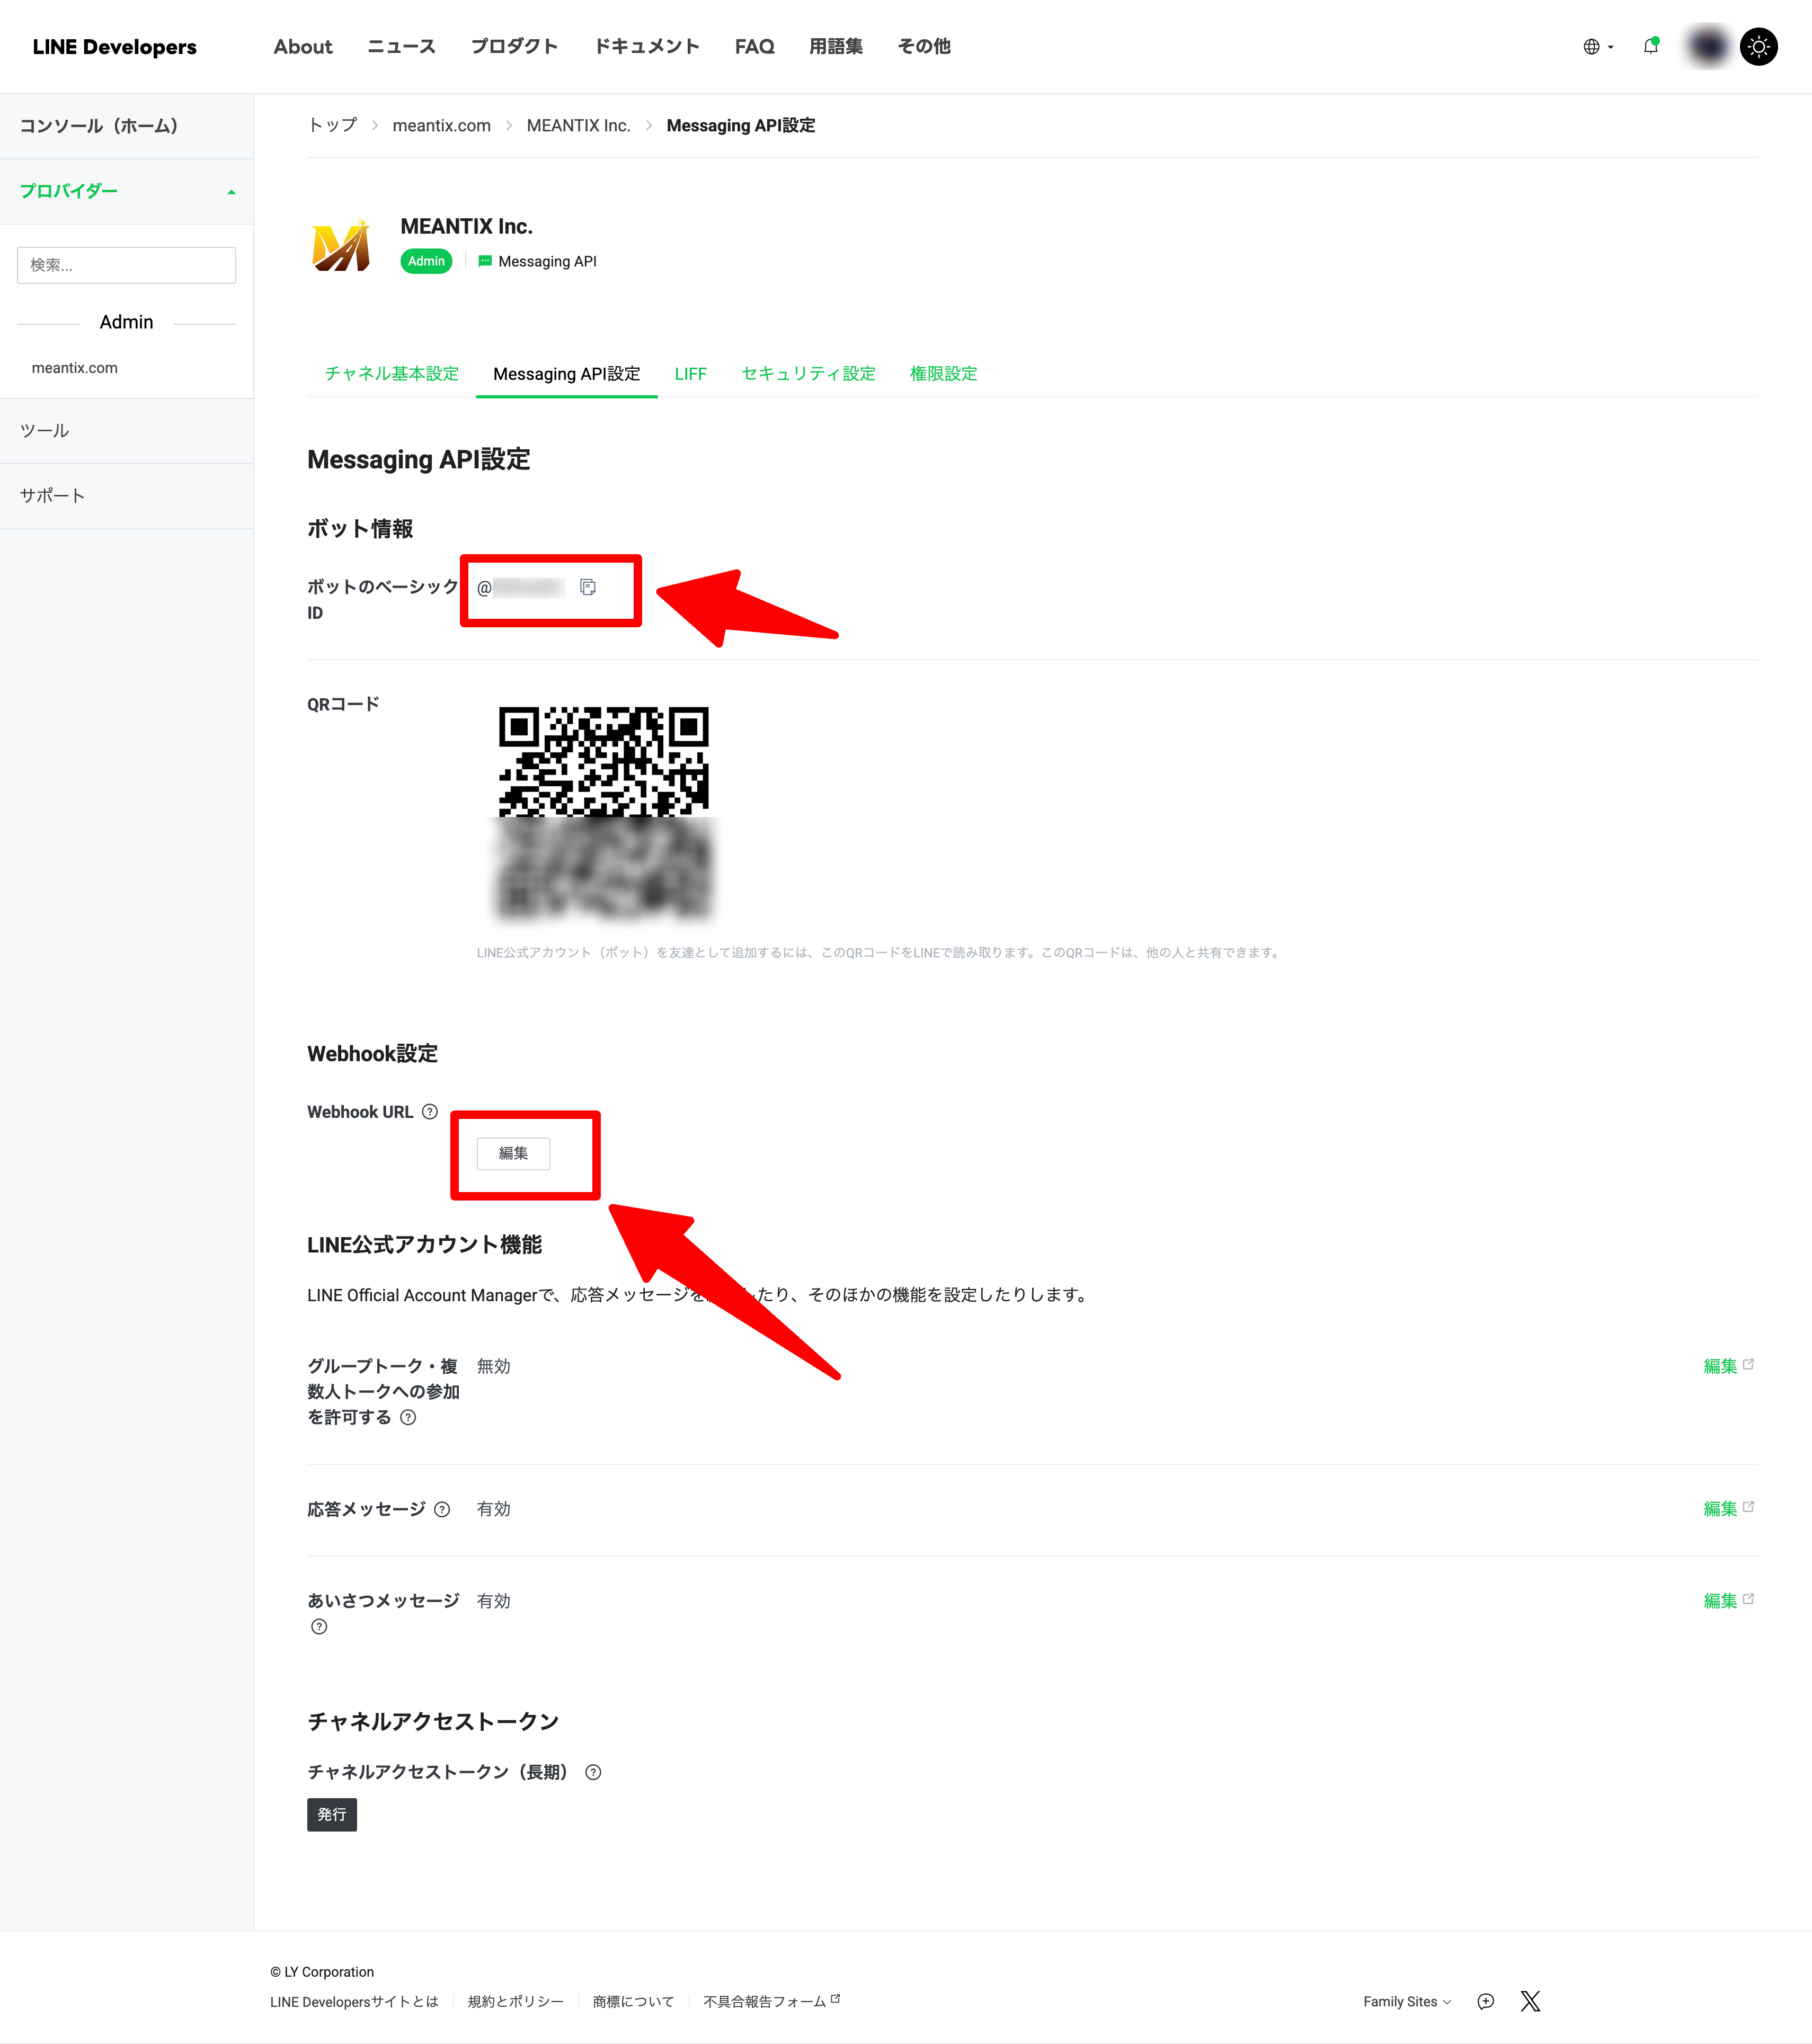
Task: Switch to the 権限設定 tab
Action: click(943, 373)
